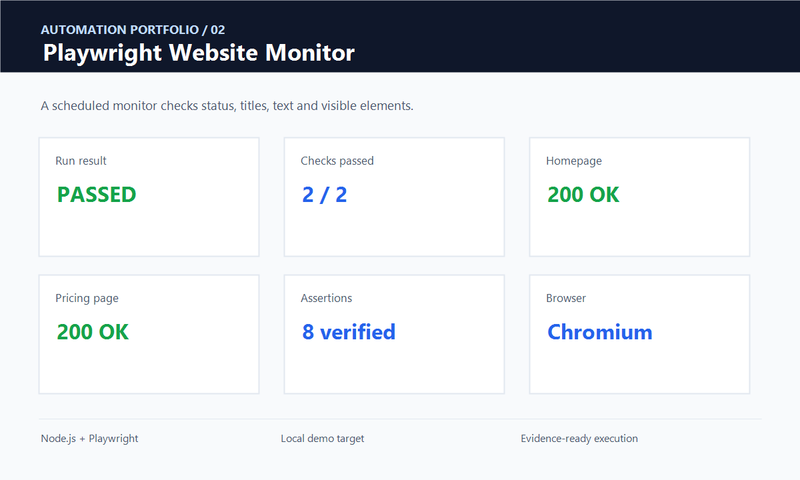Click the scheduled monitor description sentence
800x480 pixels.
tap(227, 106)
